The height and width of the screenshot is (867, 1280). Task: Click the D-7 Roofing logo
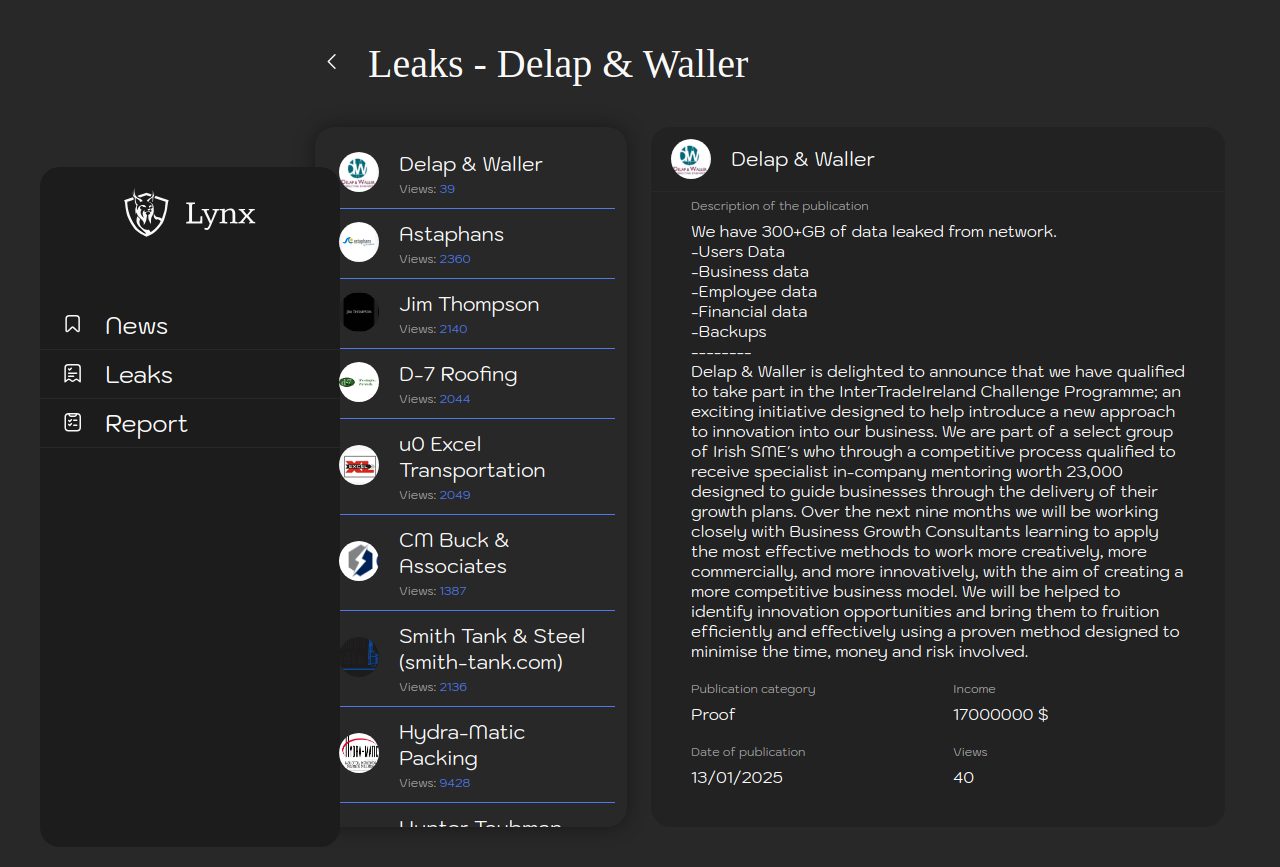(x=359, y=382)
